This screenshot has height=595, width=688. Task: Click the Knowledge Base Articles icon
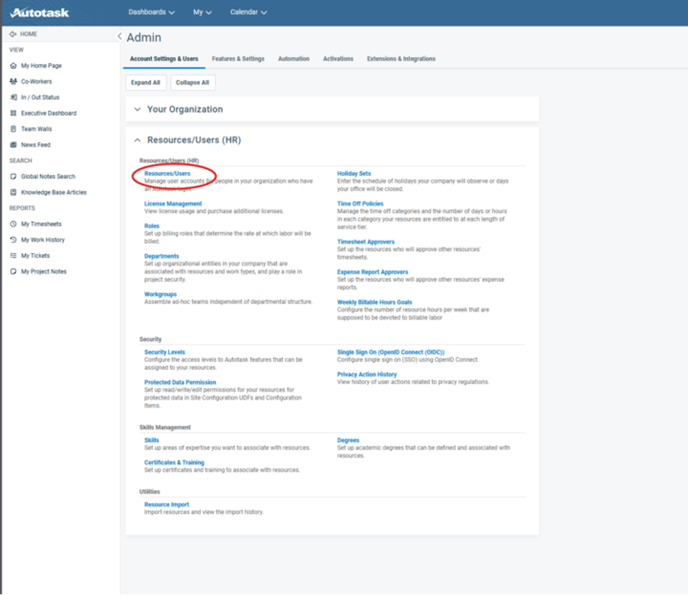tap(13, 192)
